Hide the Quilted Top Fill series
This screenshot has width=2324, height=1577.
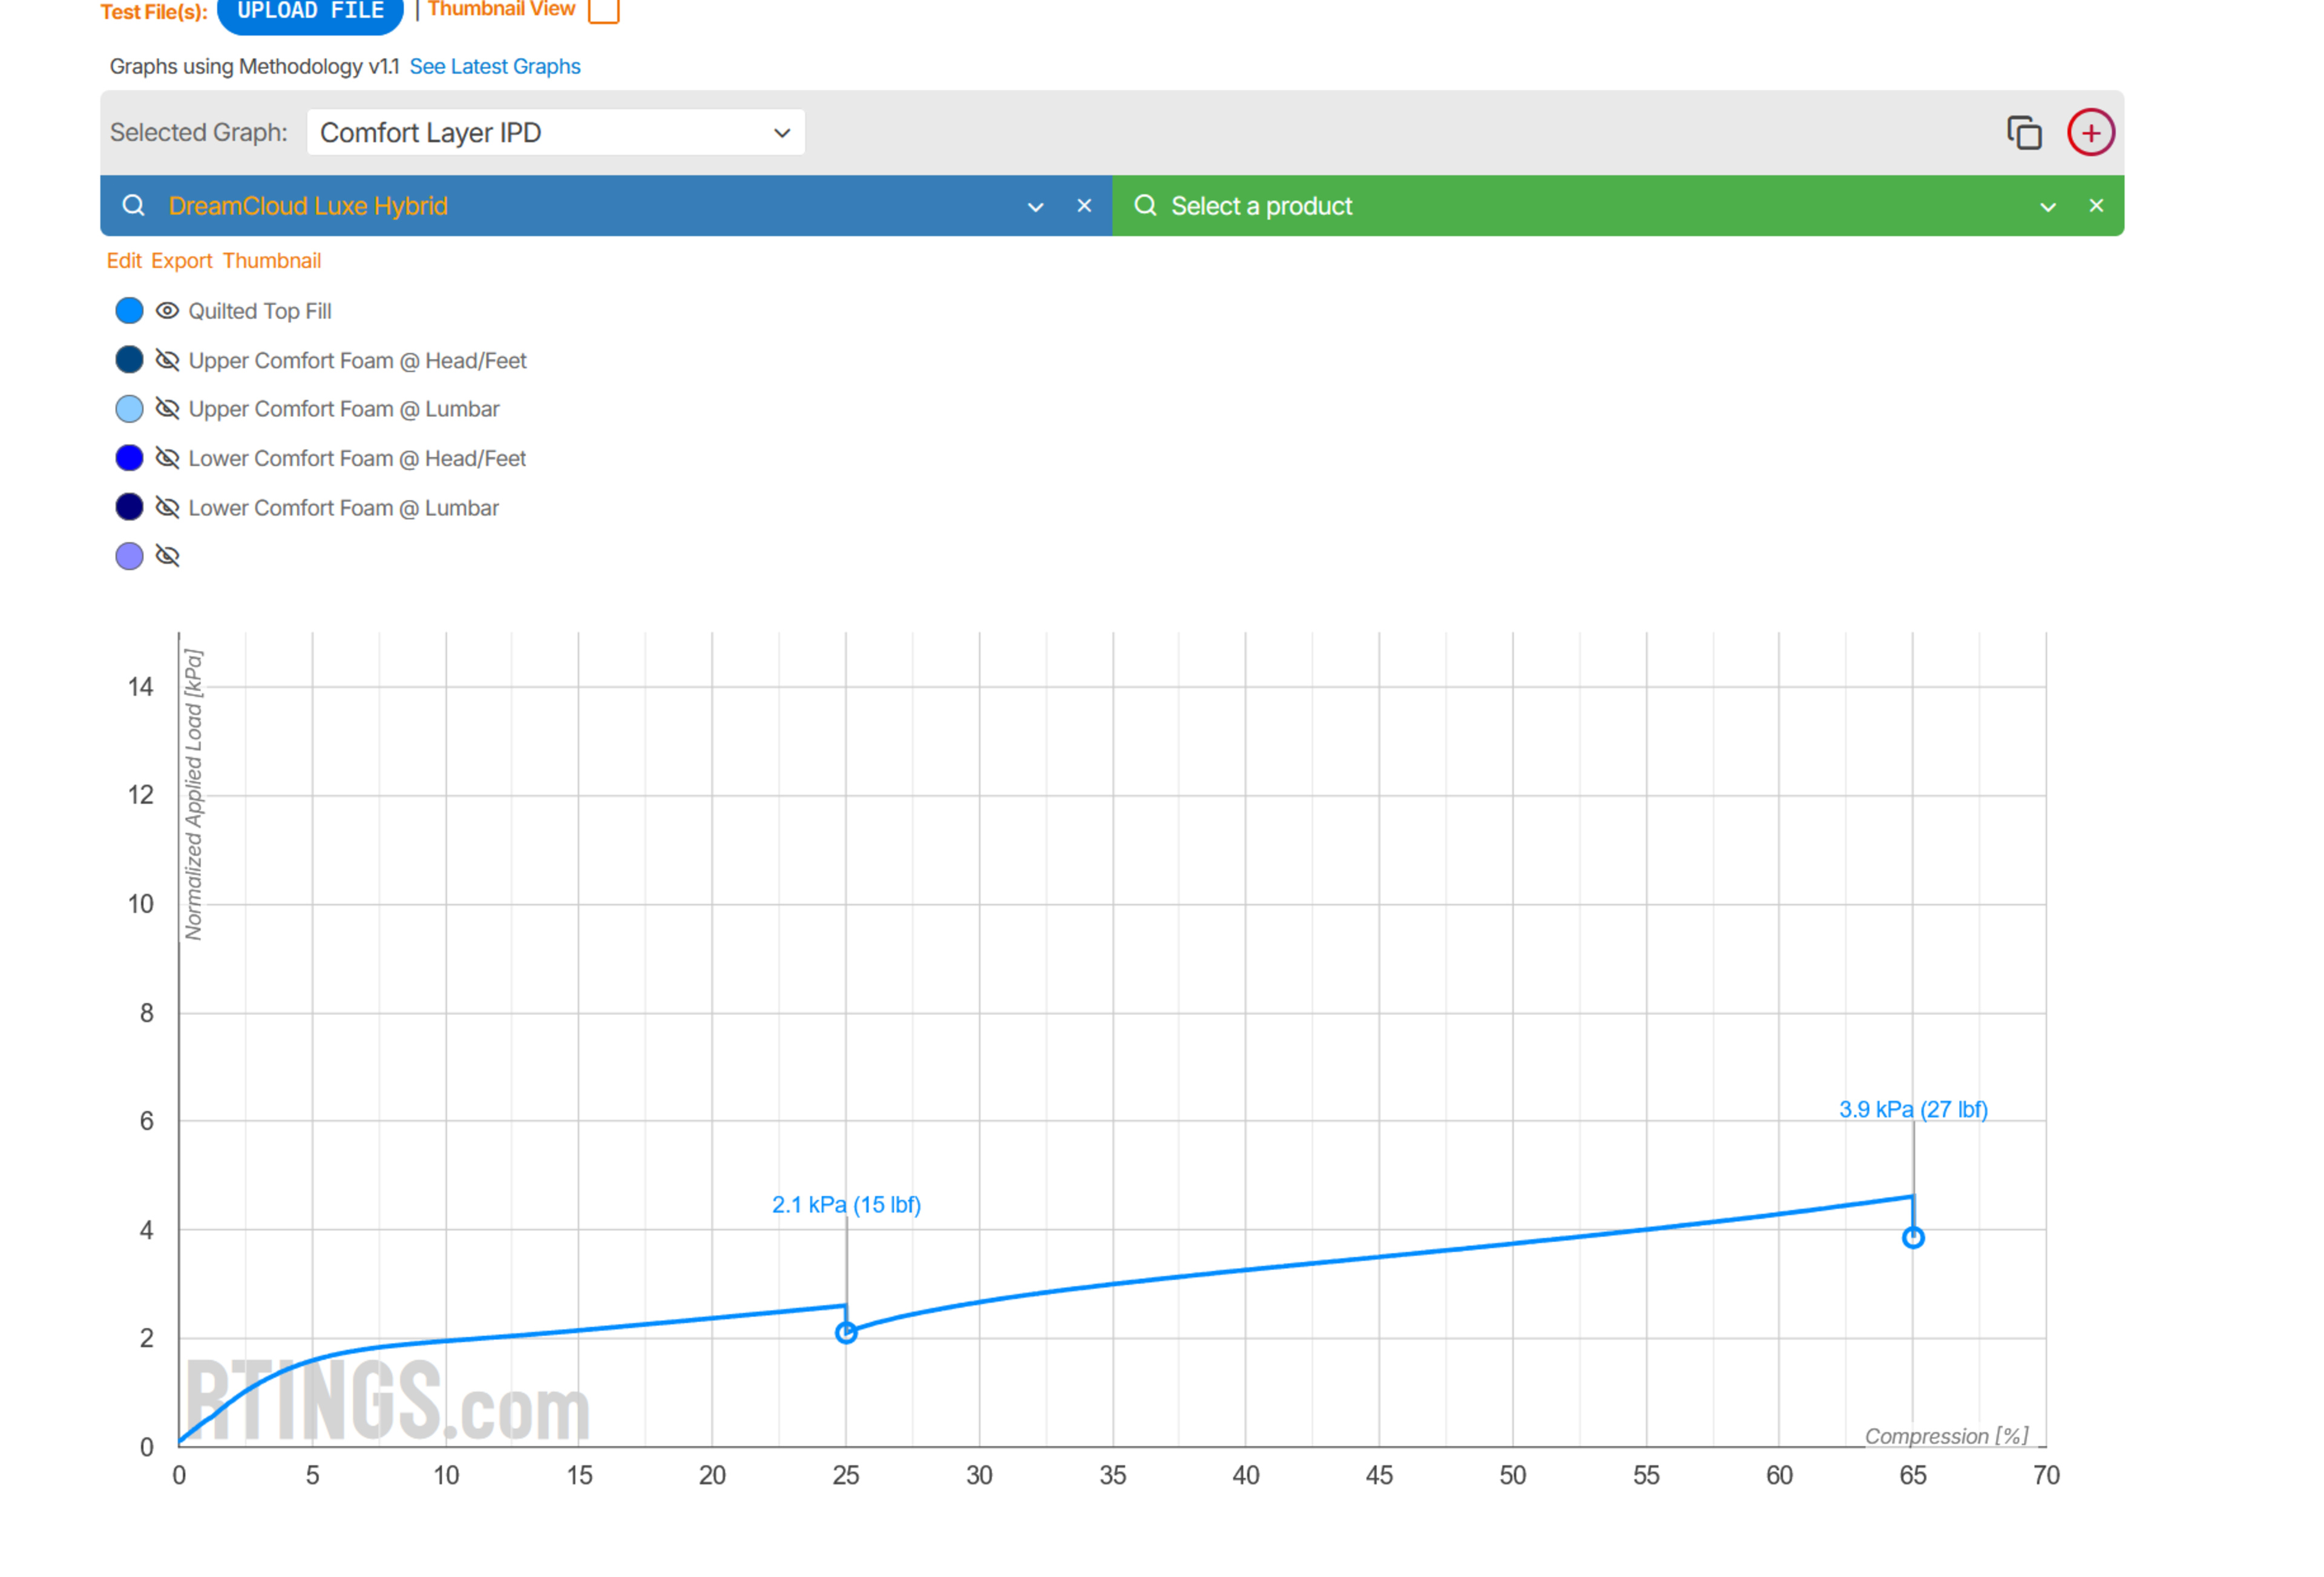tap(167, 311)
